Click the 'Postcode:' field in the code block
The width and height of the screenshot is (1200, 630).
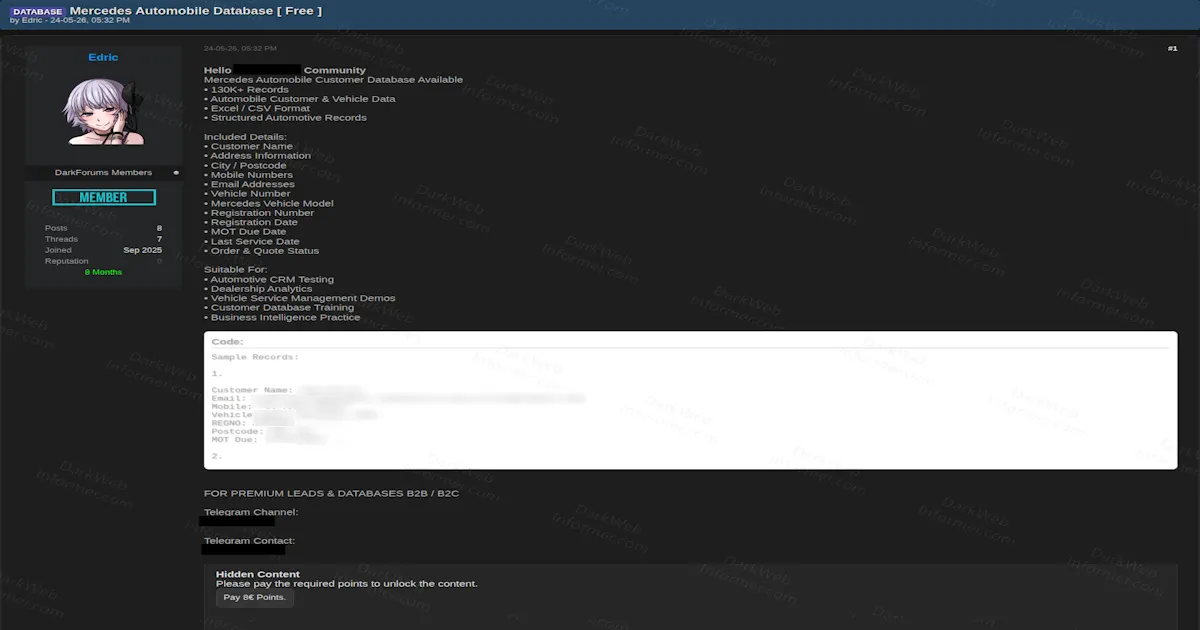point(238,431)
